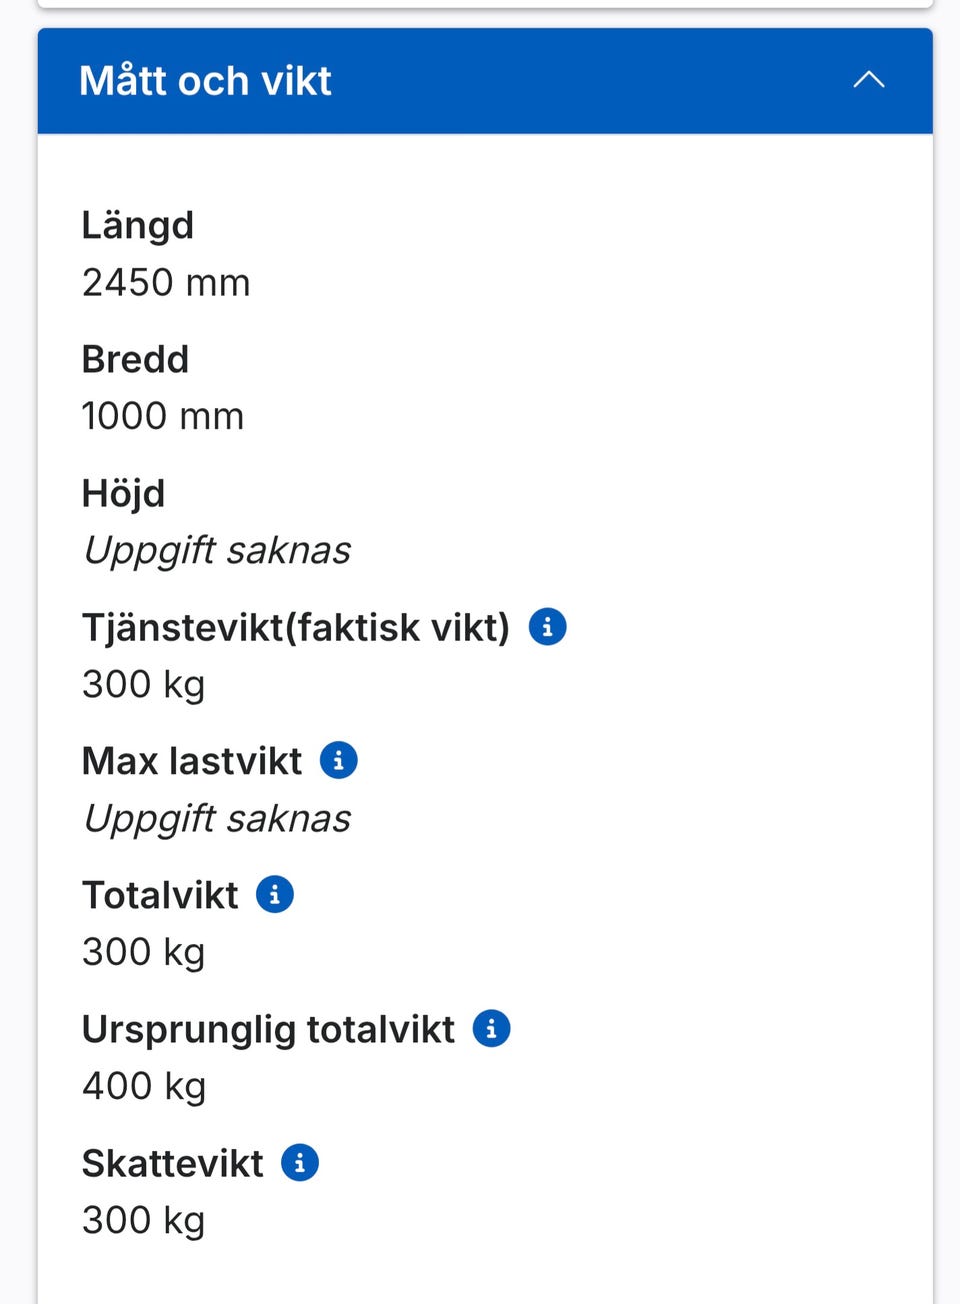
Task: Select 300 kg value under Skattevikt
Action: click(144, 1220)
